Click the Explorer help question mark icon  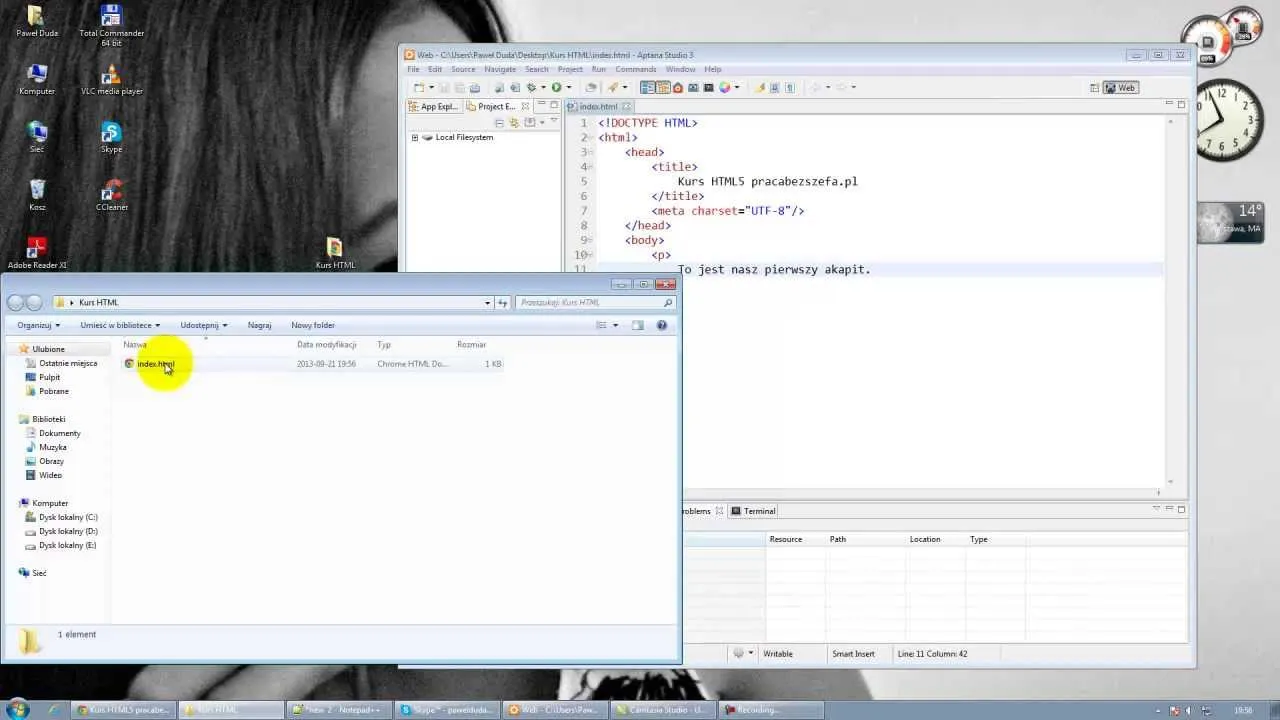(x=662, y=325)
